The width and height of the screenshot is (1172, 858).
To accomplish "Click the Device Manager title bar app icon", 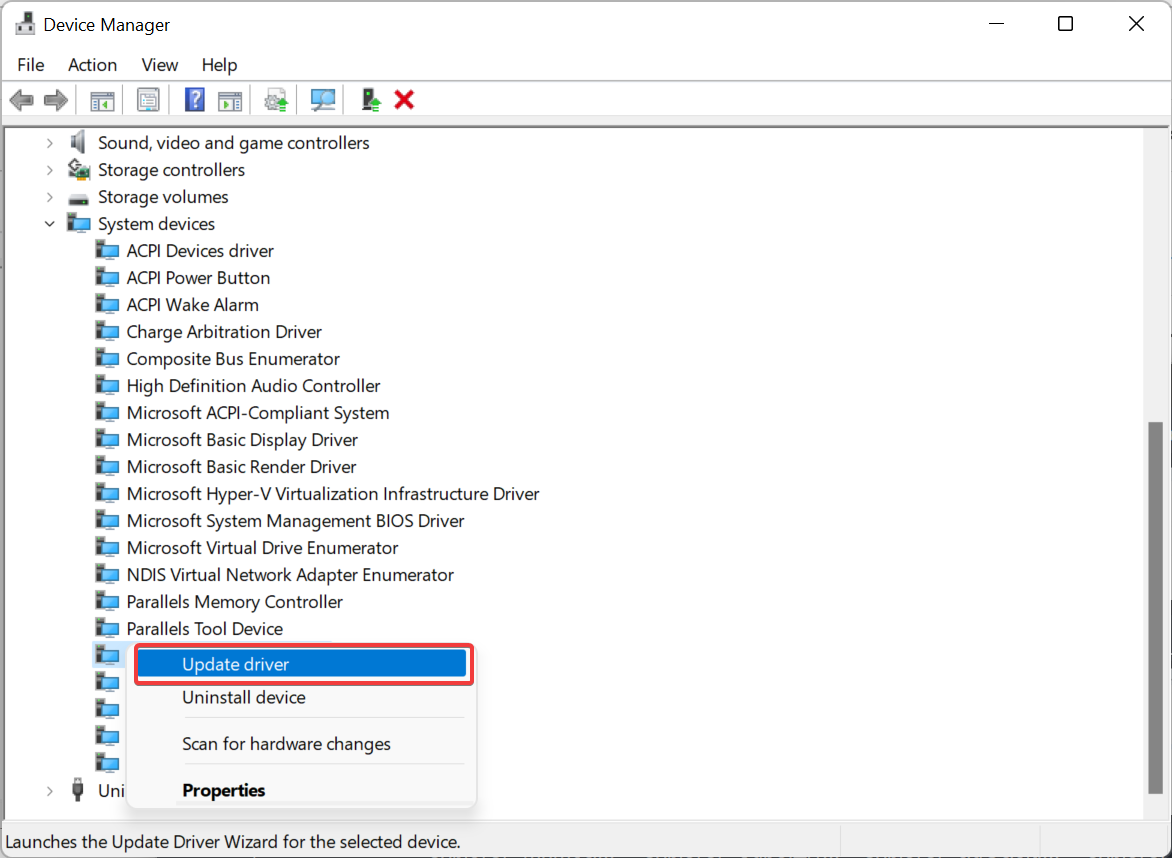I will pos(25,25).
